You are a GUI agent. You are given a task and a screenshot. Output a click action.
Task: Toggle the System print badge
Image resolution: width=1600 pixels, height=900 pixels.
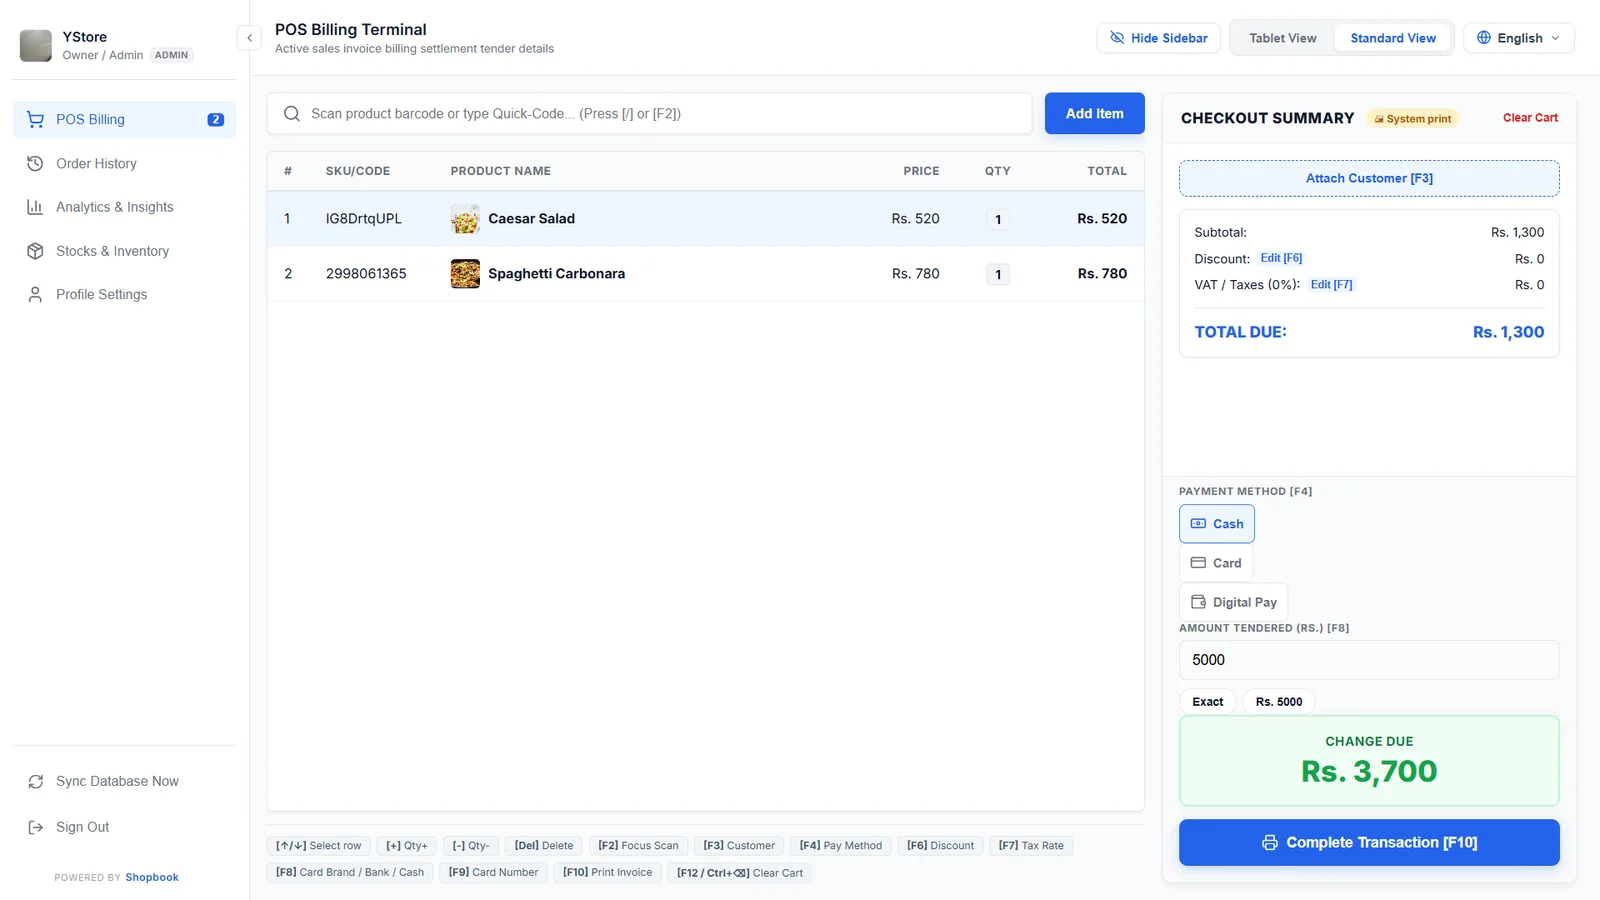1412,119
